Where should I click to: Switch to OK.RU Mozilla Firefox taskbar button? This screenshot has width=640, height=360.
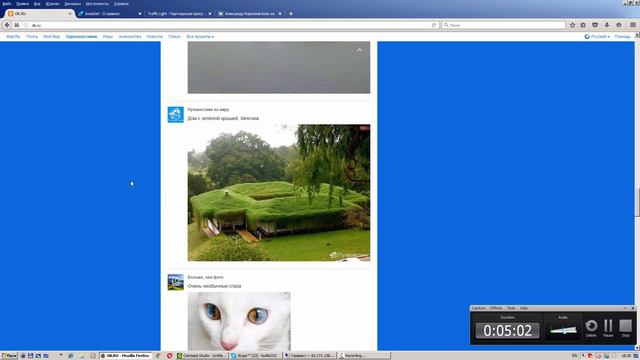[126, 356]
